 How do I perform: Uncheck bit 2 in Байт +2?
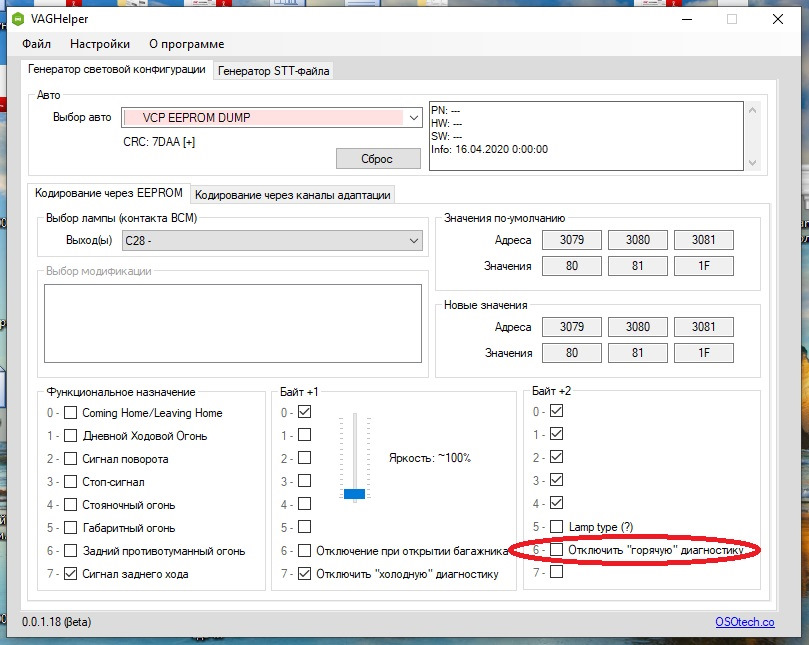click(x=556, y=457)
